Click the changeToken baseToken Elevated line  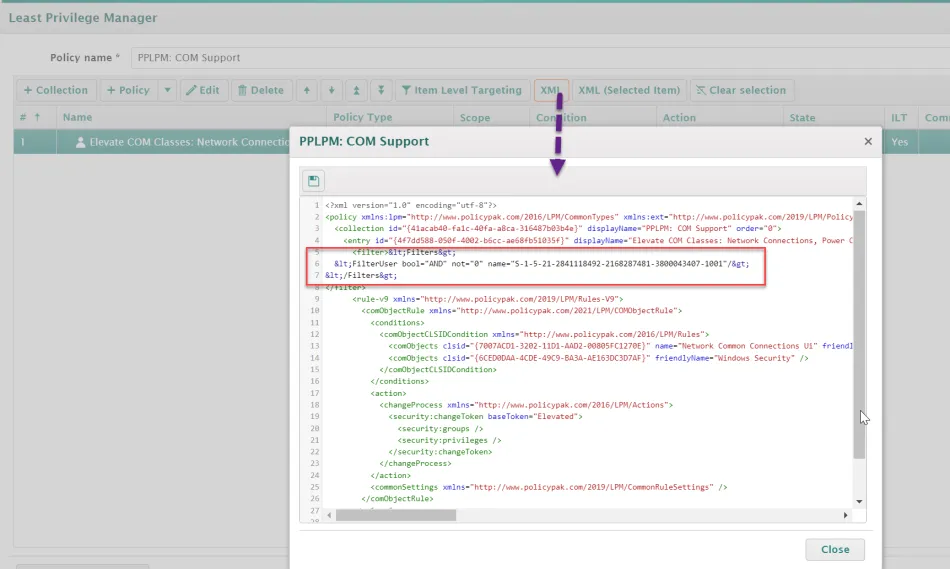coord(485,416)
